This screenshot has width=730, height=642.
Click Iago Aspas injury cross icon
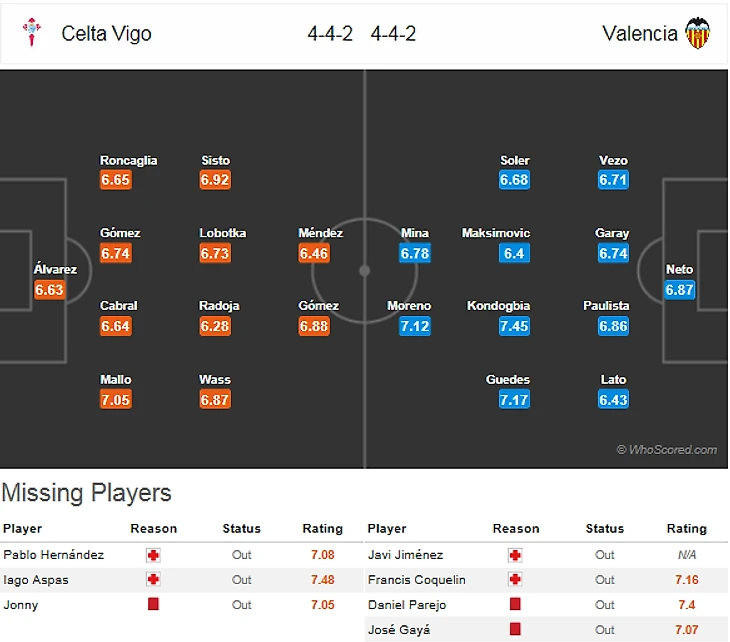coord(153,580)
